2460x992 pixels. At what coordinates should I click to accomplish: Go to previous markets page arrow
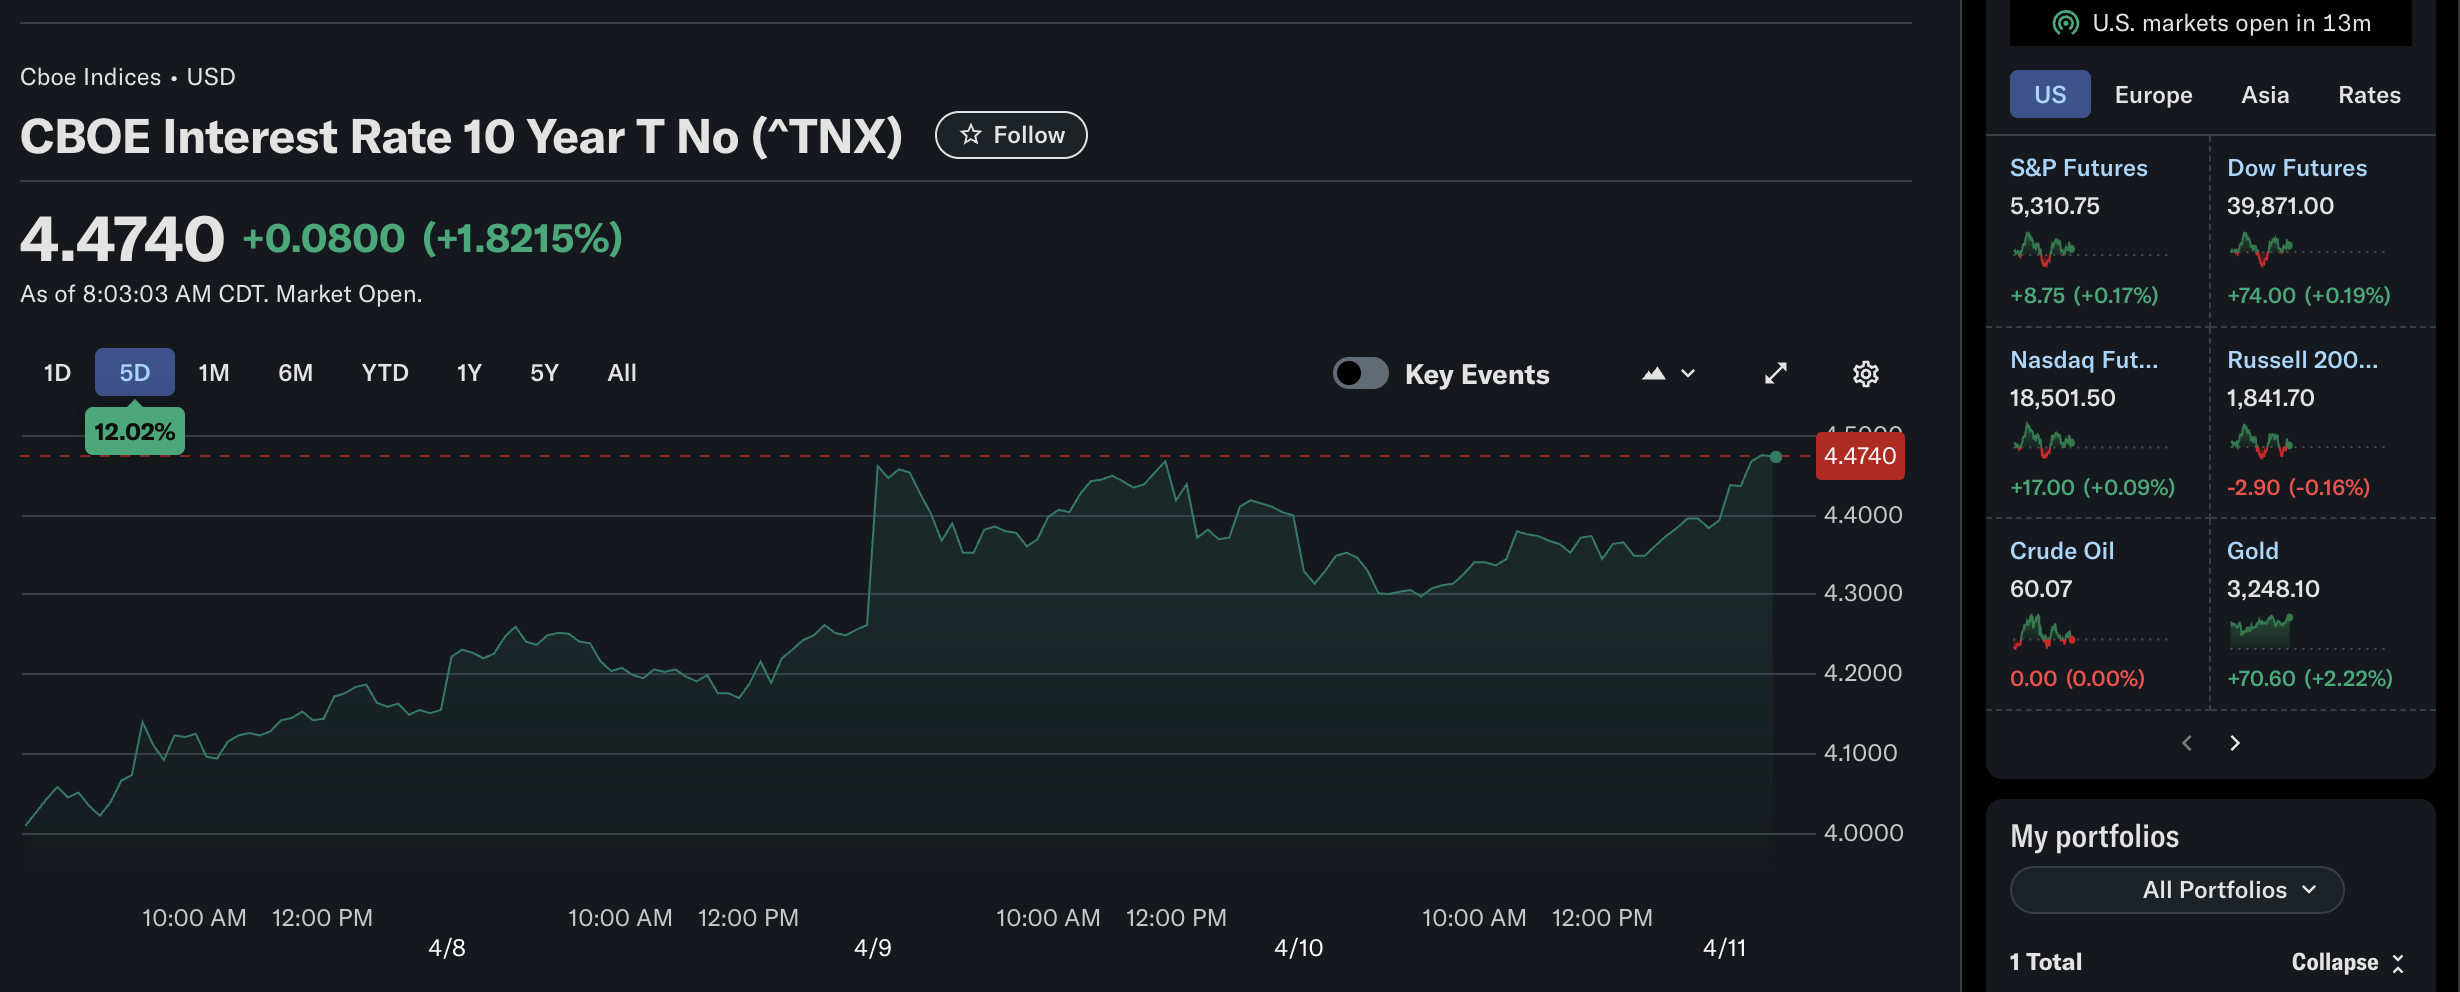pyautogui.click(x=2187, y=743)
